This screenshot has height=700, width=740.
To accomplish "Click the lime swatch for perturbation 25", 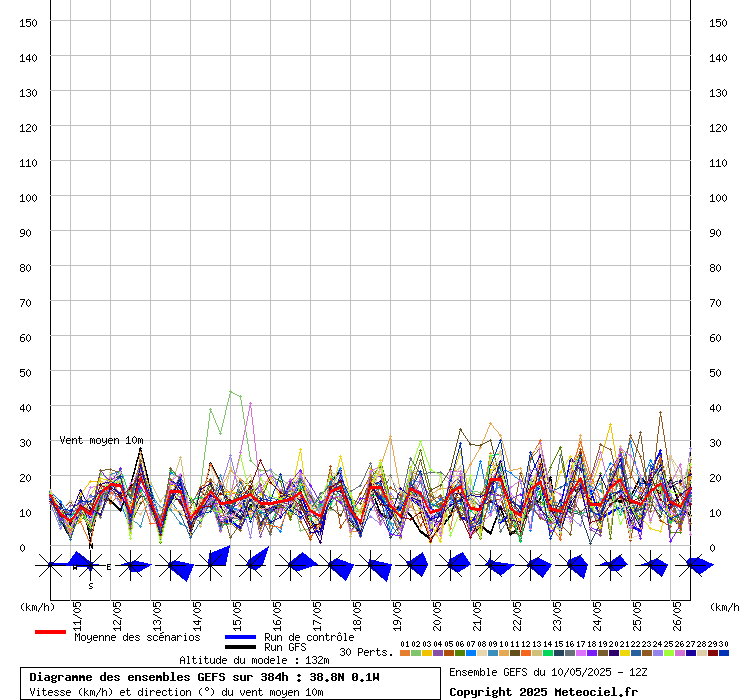I will 669,653.
